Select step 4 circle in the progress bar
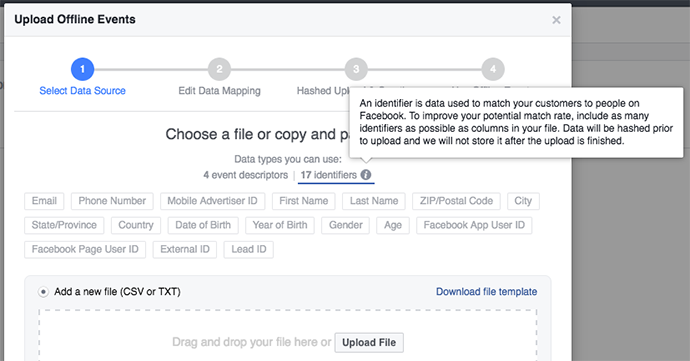The height and width of the screenshot is (361, 690). (x=493, y=69)
